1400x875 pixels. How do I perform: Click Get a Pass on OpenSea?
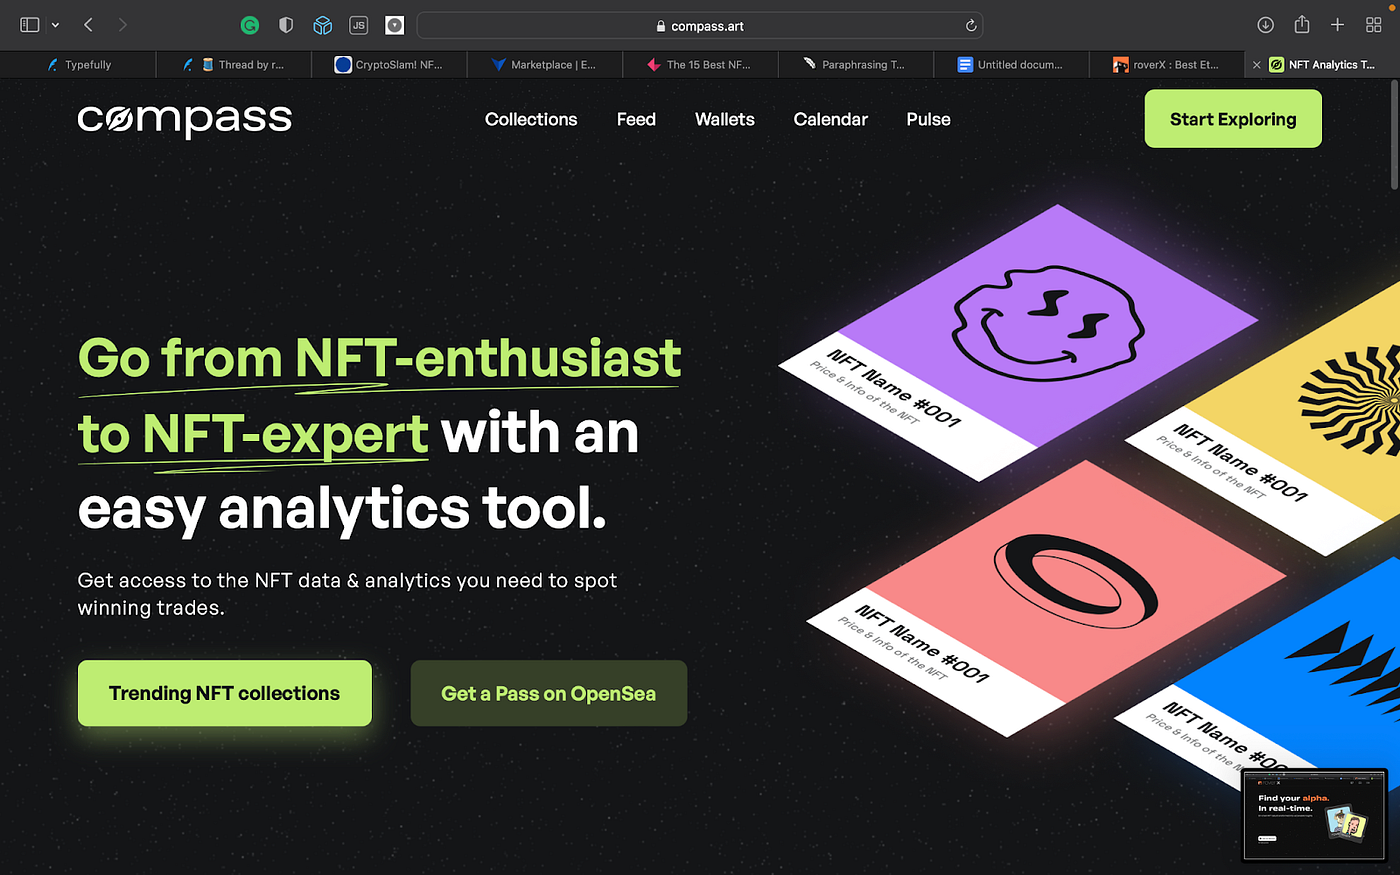click(548, 693)
